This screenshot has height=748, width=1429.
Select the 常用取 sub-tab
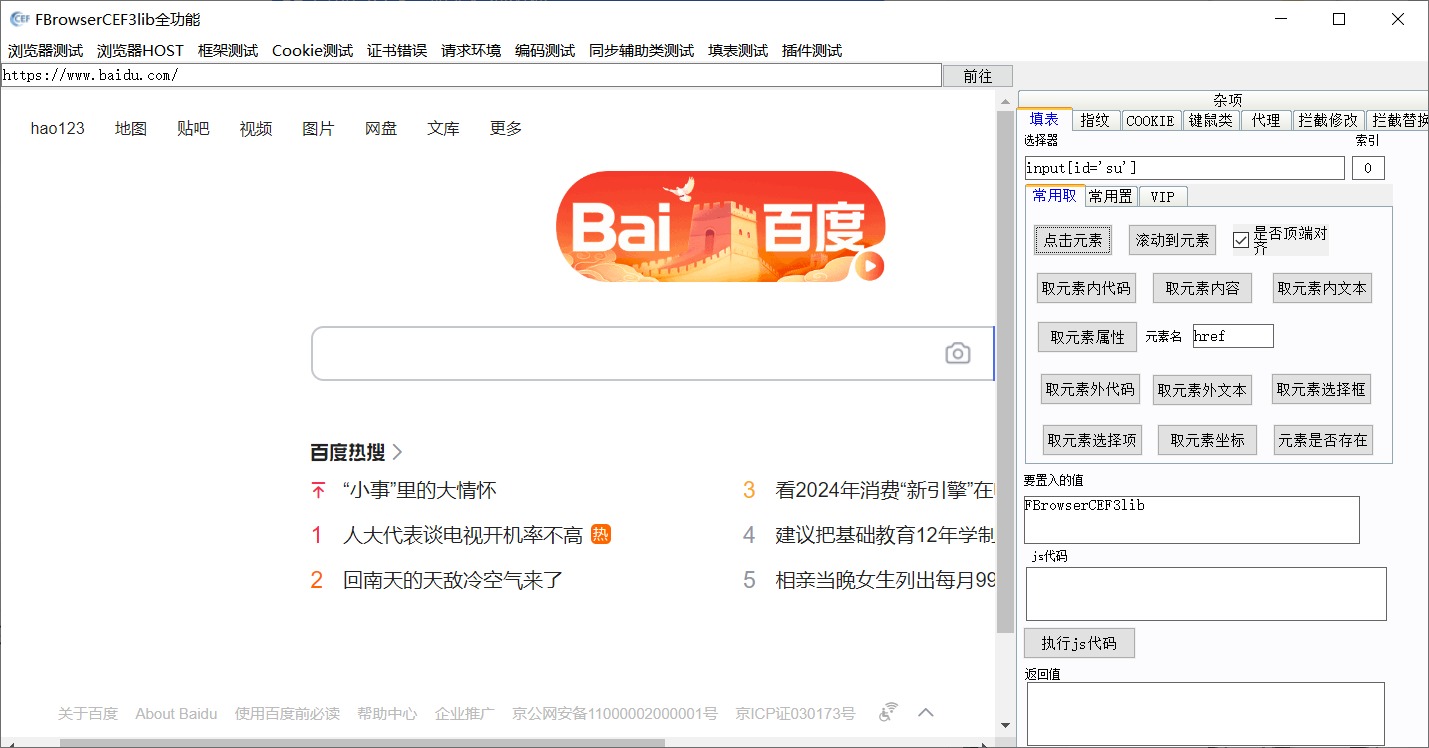1055,195
